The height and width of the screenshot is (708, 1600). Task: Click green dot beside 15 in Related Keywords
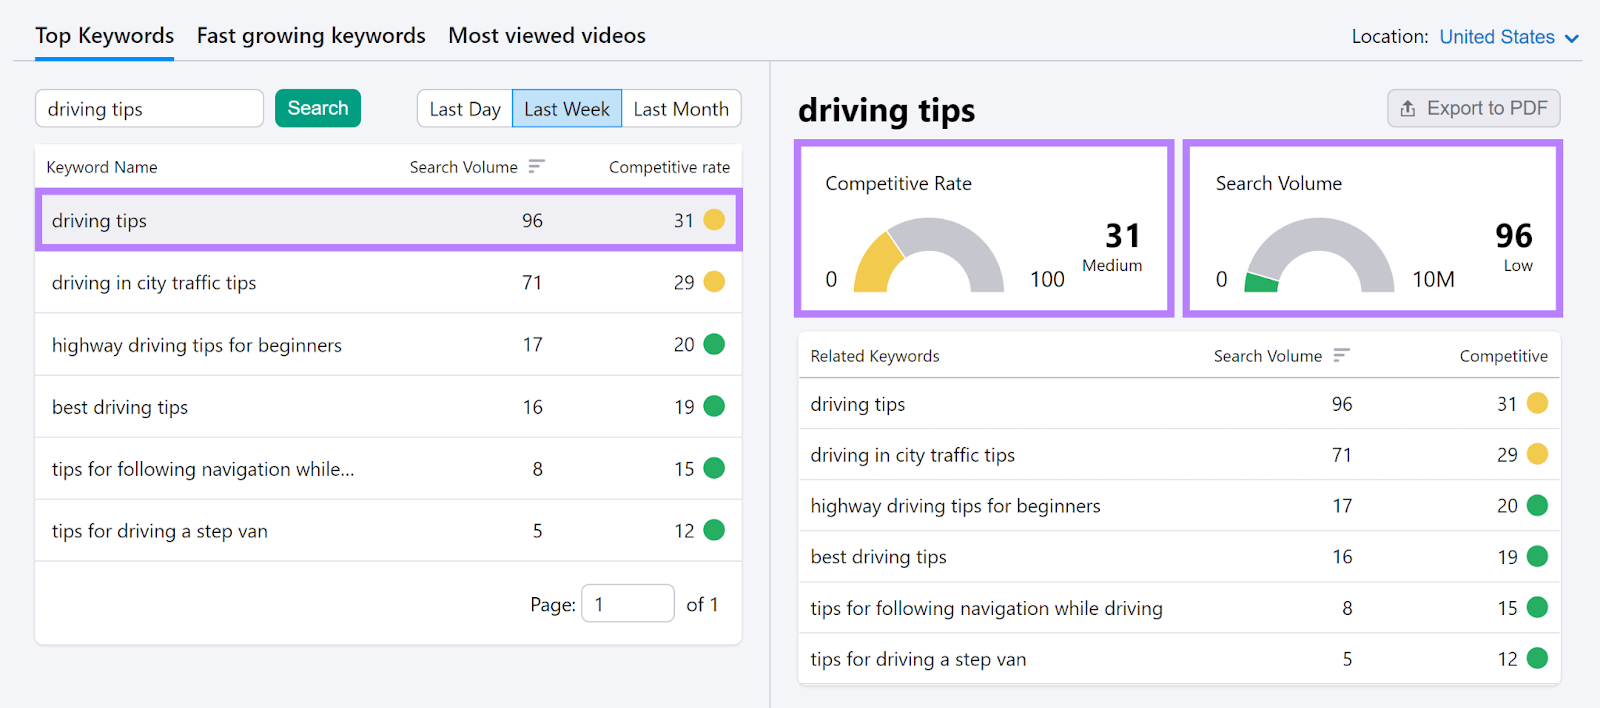[x=1538, y=607]
